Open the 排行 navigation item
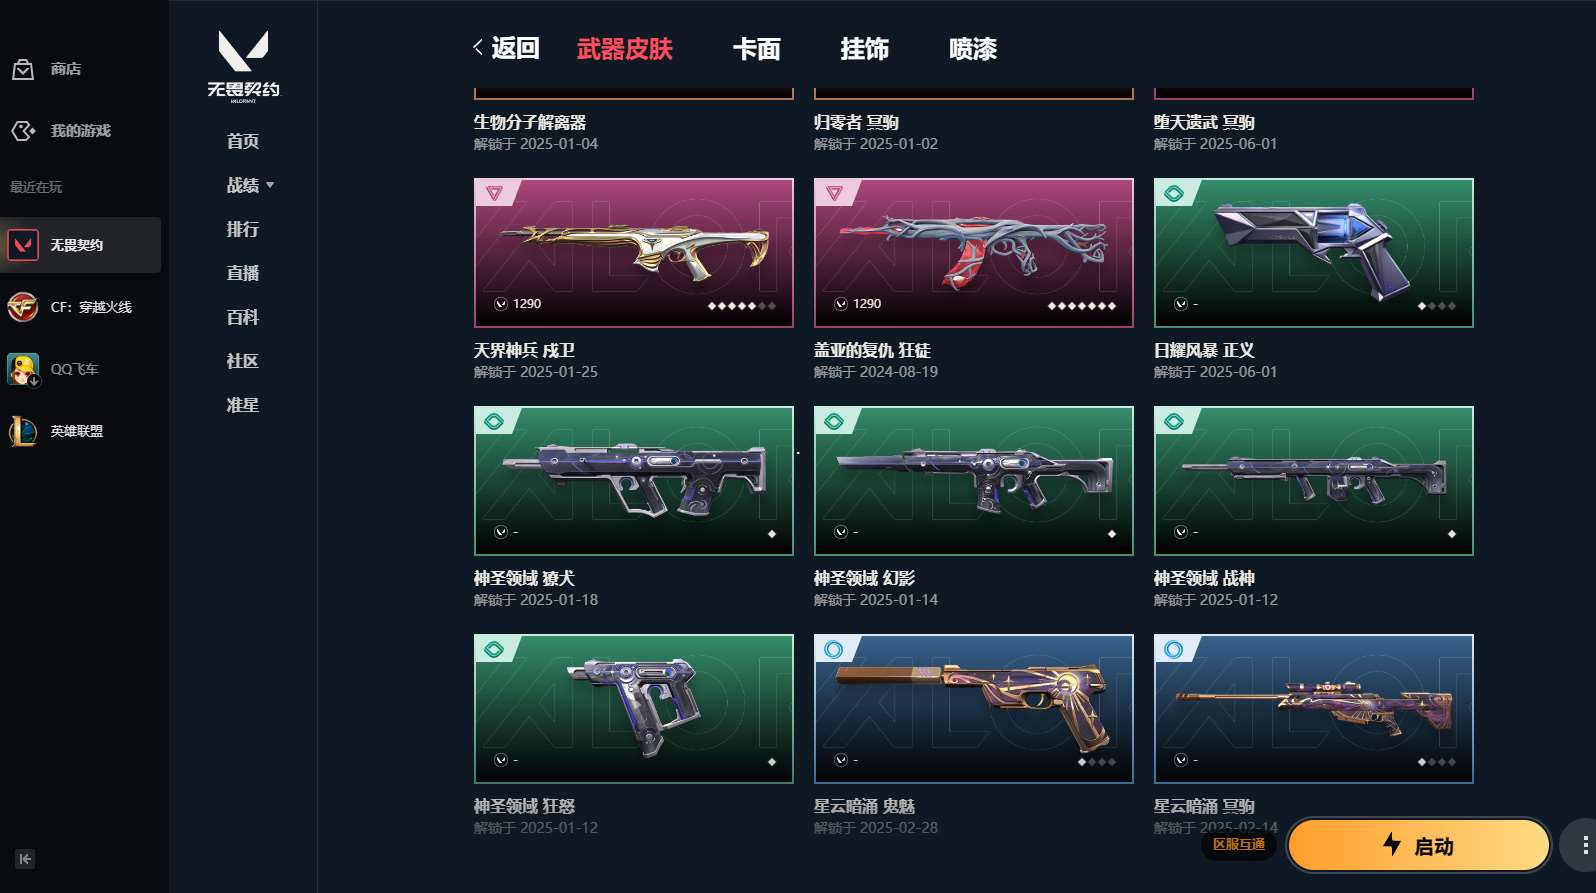Screen dimensions: 1596x893 click(243, 229)
